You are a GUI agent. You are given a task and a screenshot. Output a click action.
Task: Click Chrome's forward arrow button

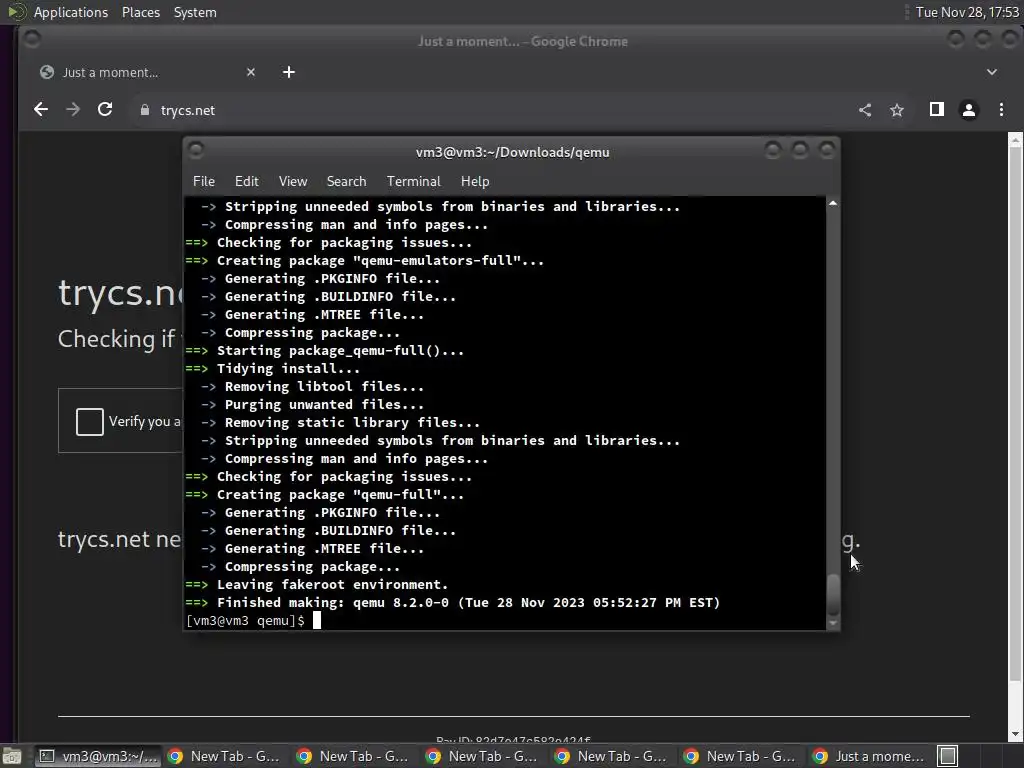click(x=73, y=110)
